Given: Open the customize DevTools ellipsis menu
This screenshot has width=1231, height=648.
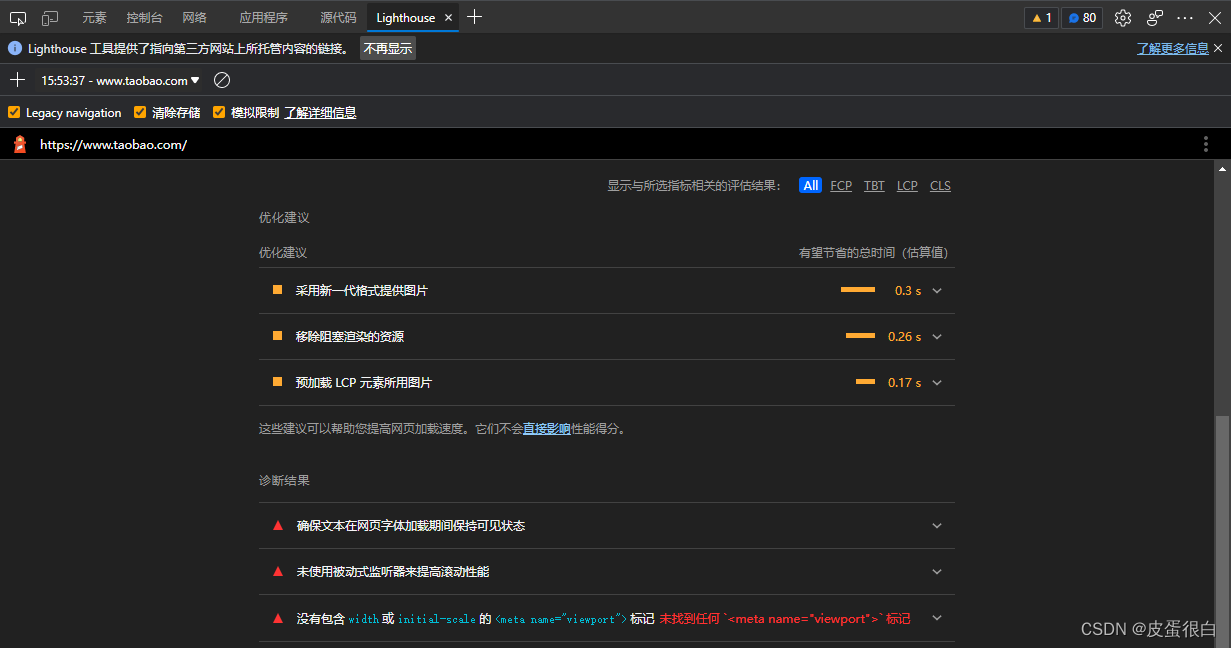Looking at the screenshot, I should coord(1185,18).
